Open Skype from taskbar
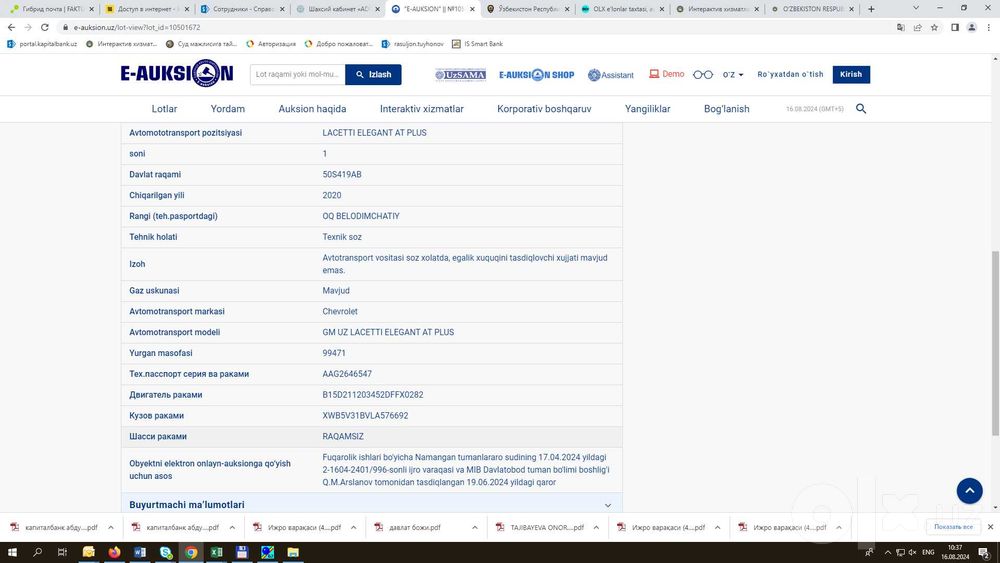This screenshot has height=563, width=1000. pos(166,552)
